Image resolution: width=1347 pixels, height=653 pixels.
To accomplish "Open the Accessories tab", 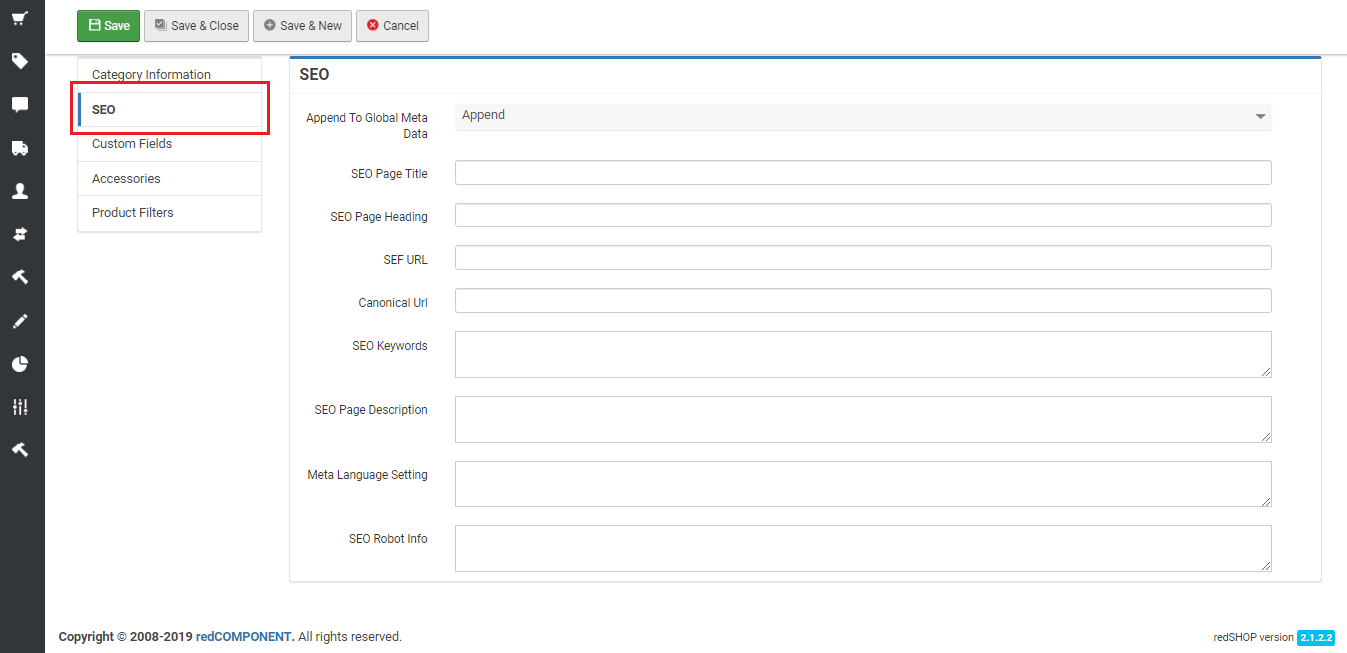I will [169, 179].
